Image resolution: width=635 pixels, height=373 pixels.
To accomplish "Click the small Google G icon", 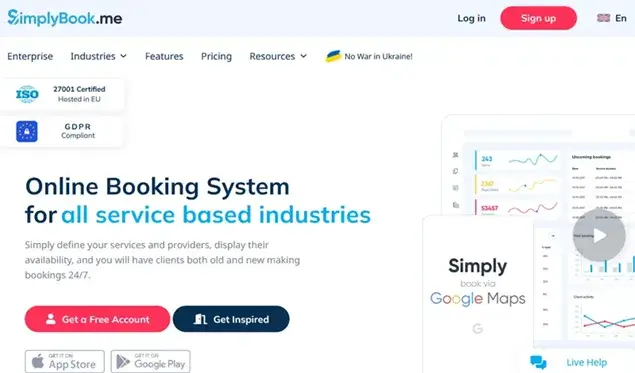I will coord(477,328).
